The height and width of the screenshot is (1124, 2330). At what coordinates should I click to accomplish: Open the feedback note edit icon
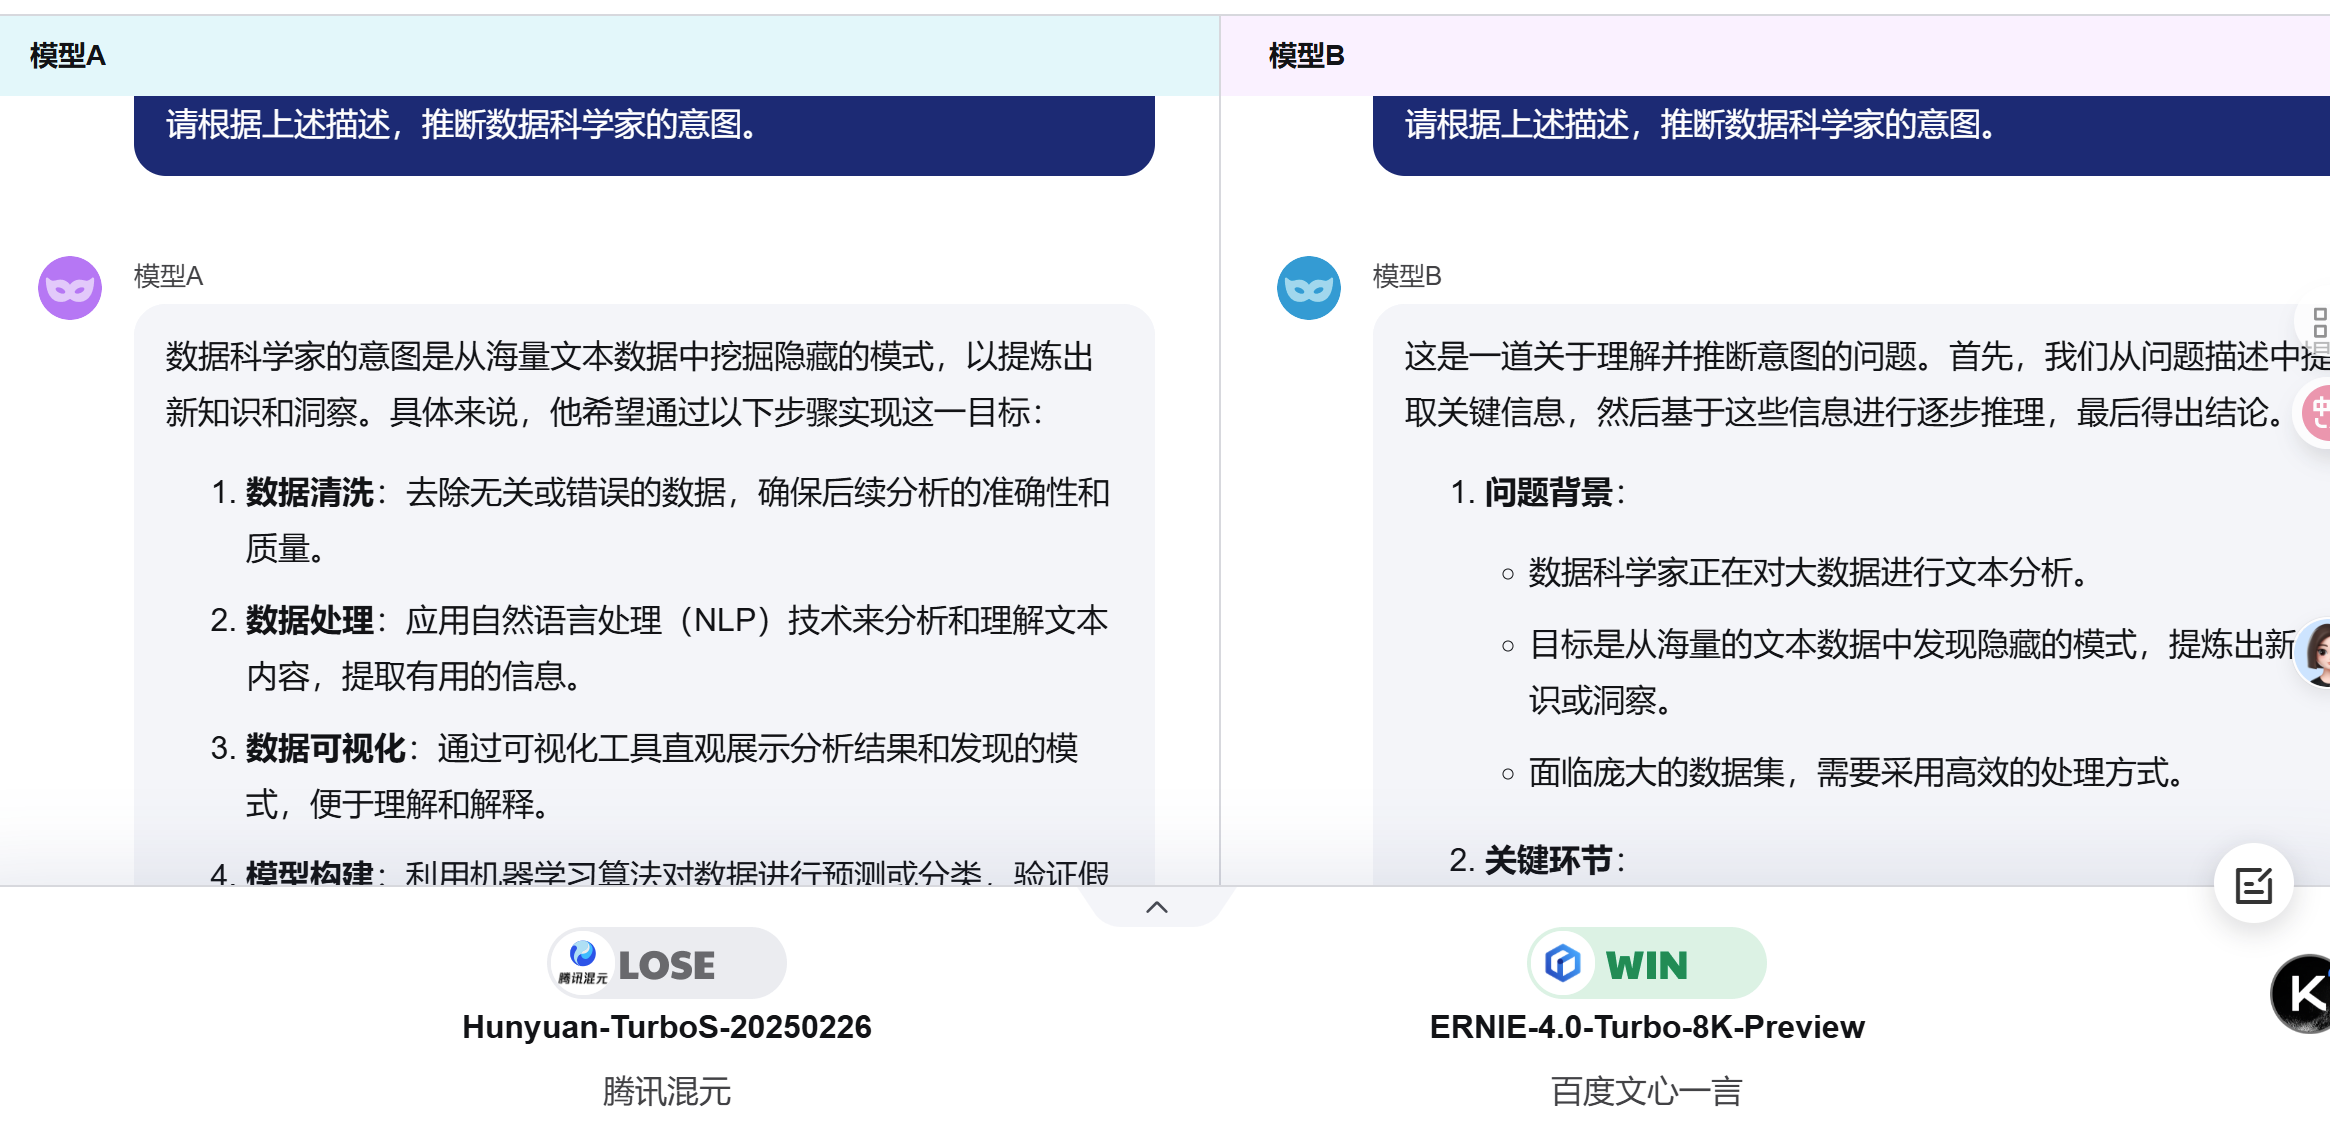(x=2254, y=885)
